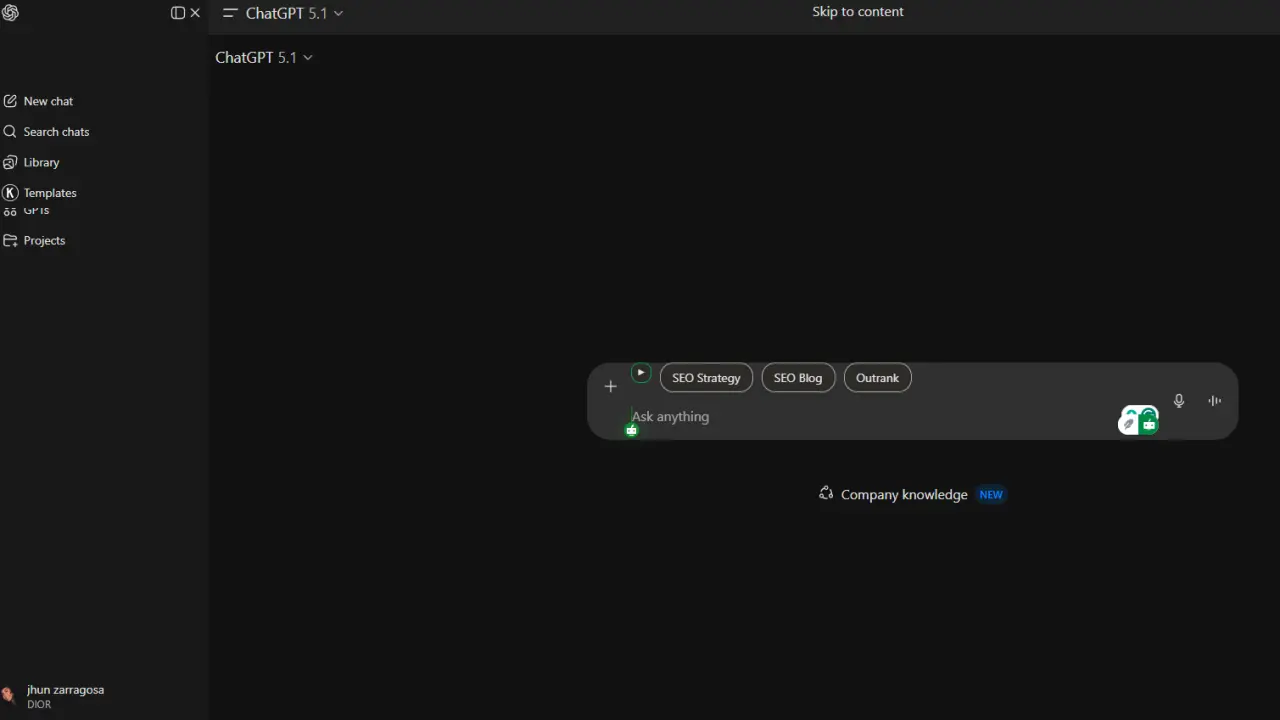
Task: Select the Outrank prompt chip
Action: pyautogui.click(x=877, y=378)
